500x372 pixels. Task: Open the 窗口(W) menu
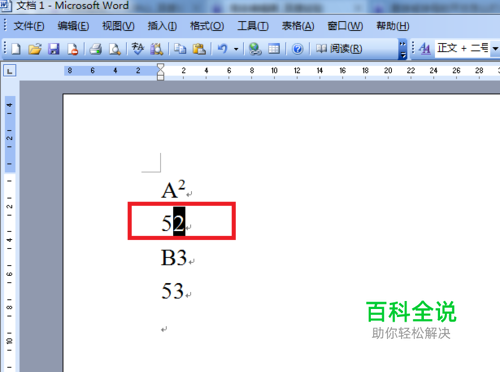[x=345, y=26]
